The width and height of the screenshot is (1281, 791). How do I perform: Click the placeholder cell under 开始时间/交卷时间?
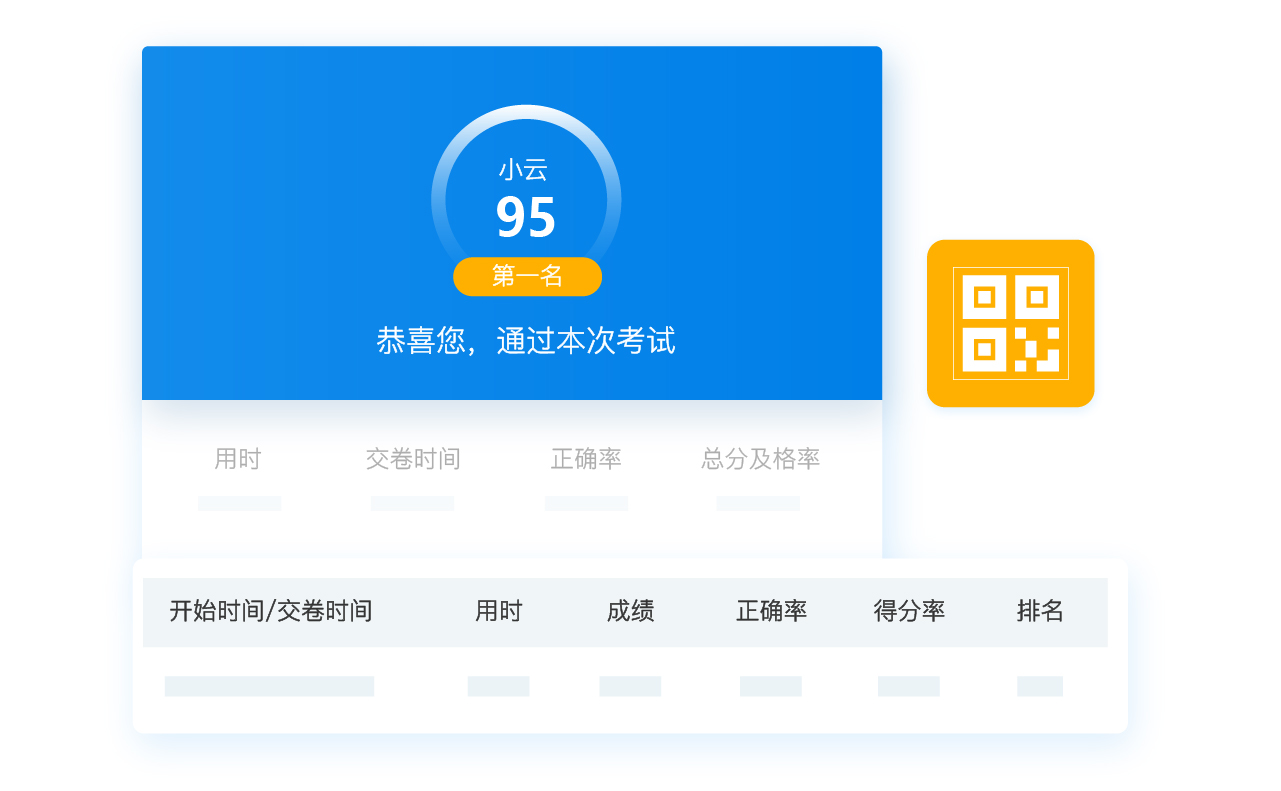click(269, 686)
